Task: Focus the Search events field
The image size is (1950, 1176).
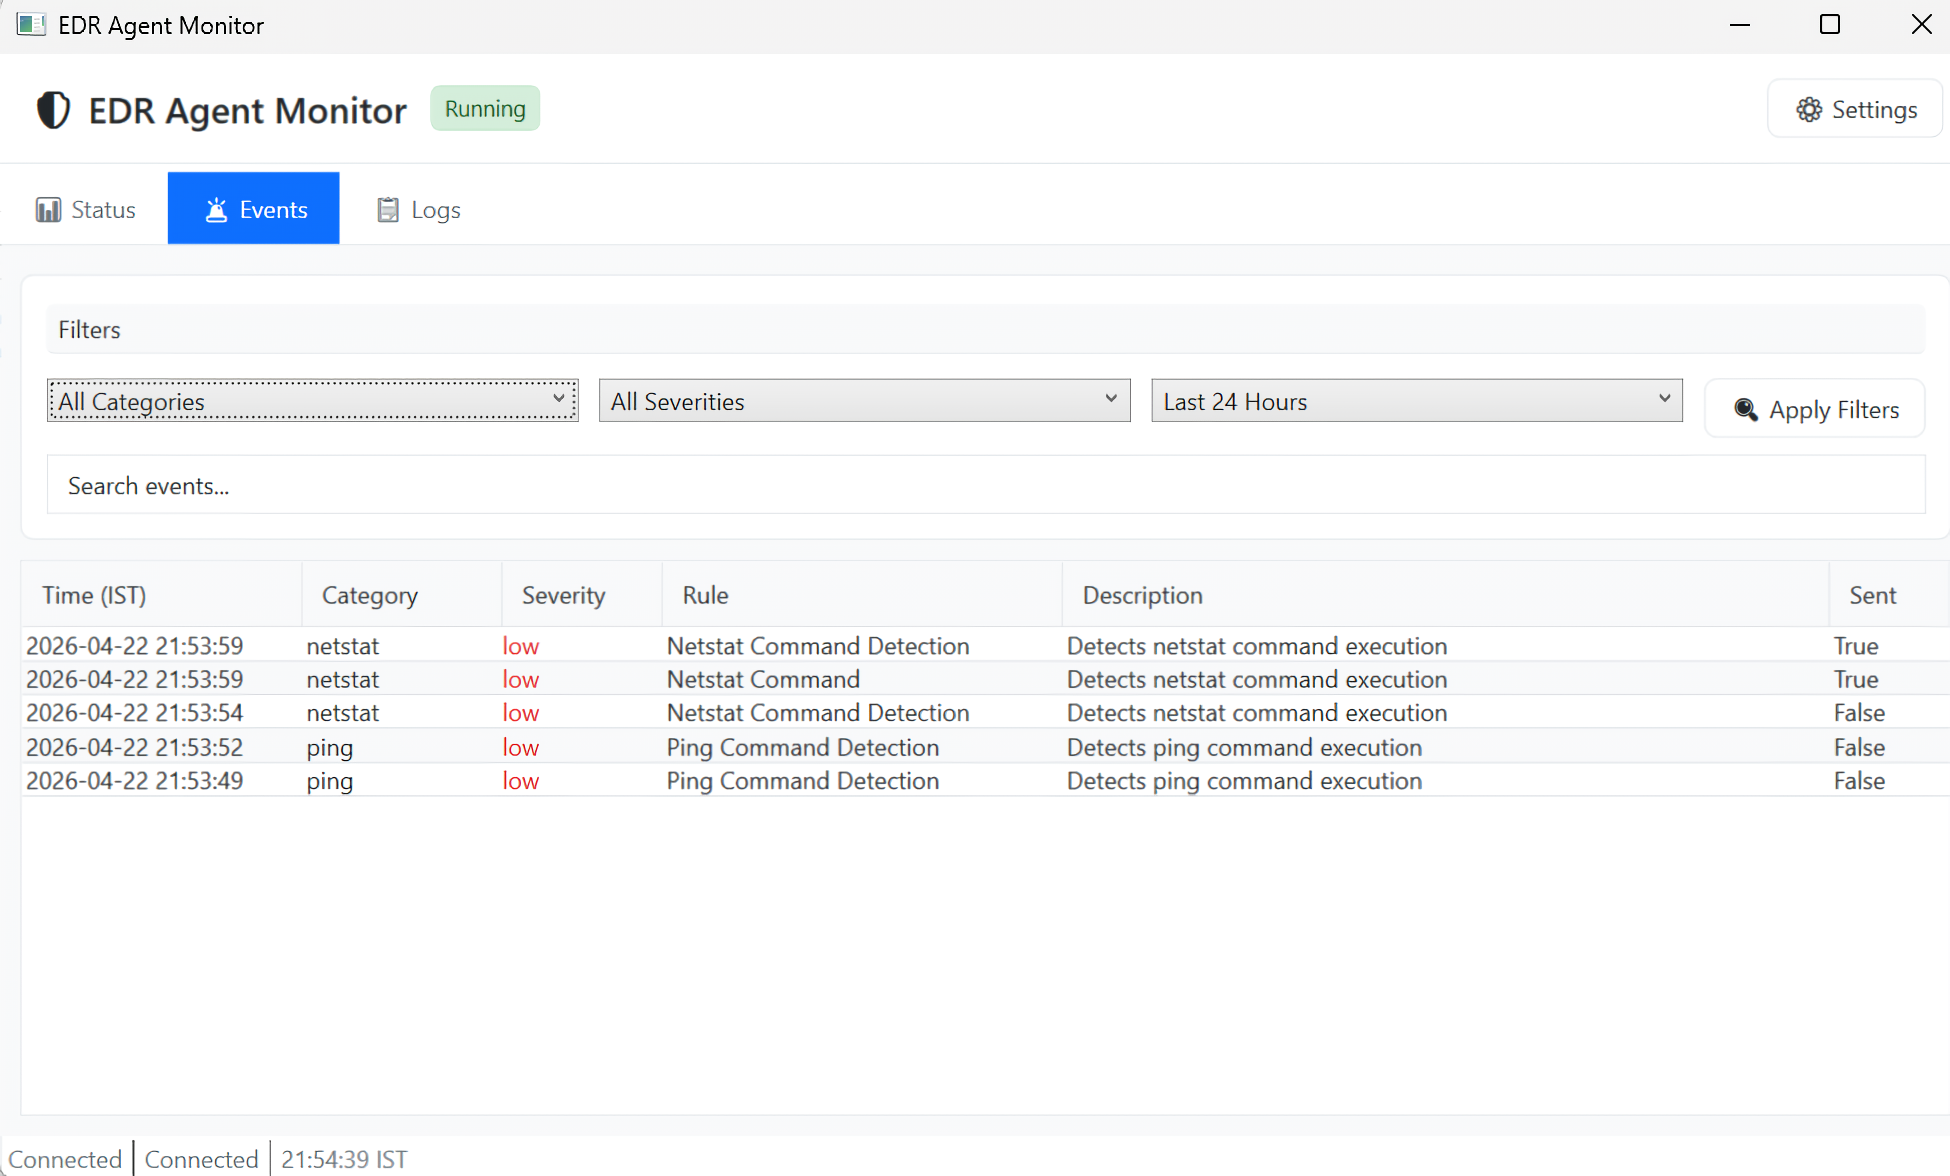Action: (x=986, y=485)
